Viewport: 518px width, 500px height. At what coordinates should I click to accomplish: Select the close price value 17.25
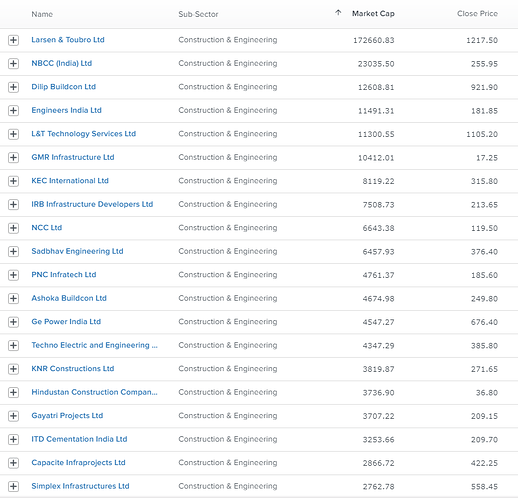487,158
